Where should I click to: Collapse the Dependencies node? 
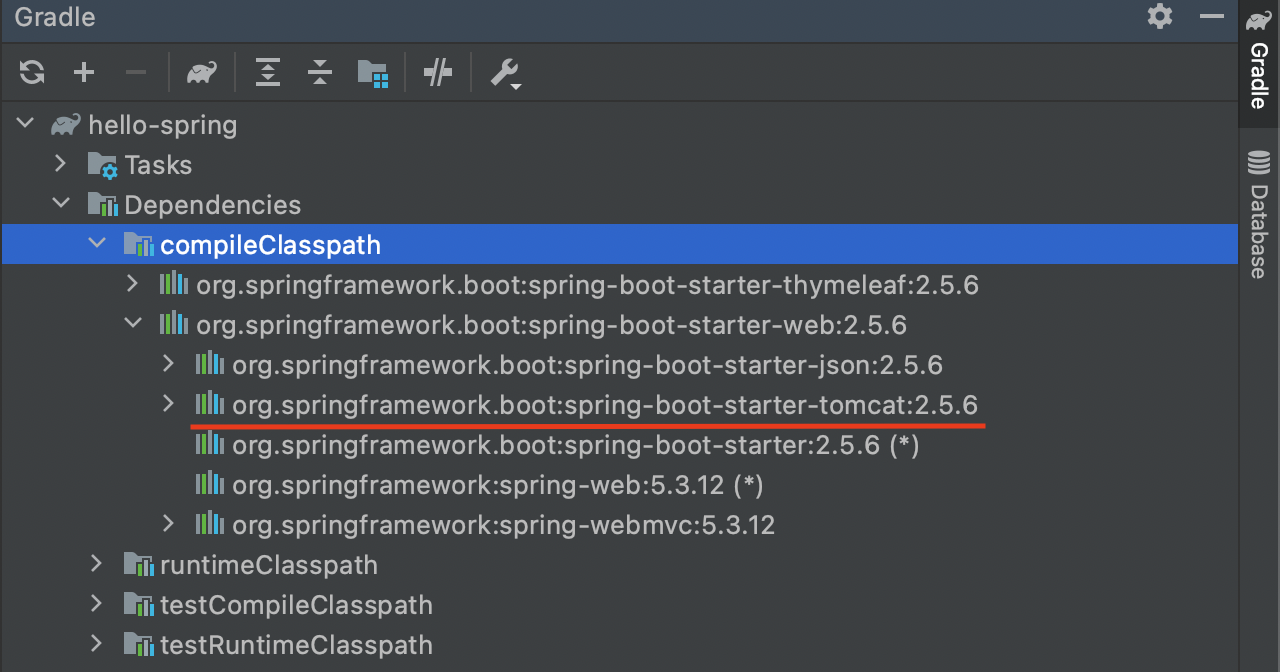[61, 204]
